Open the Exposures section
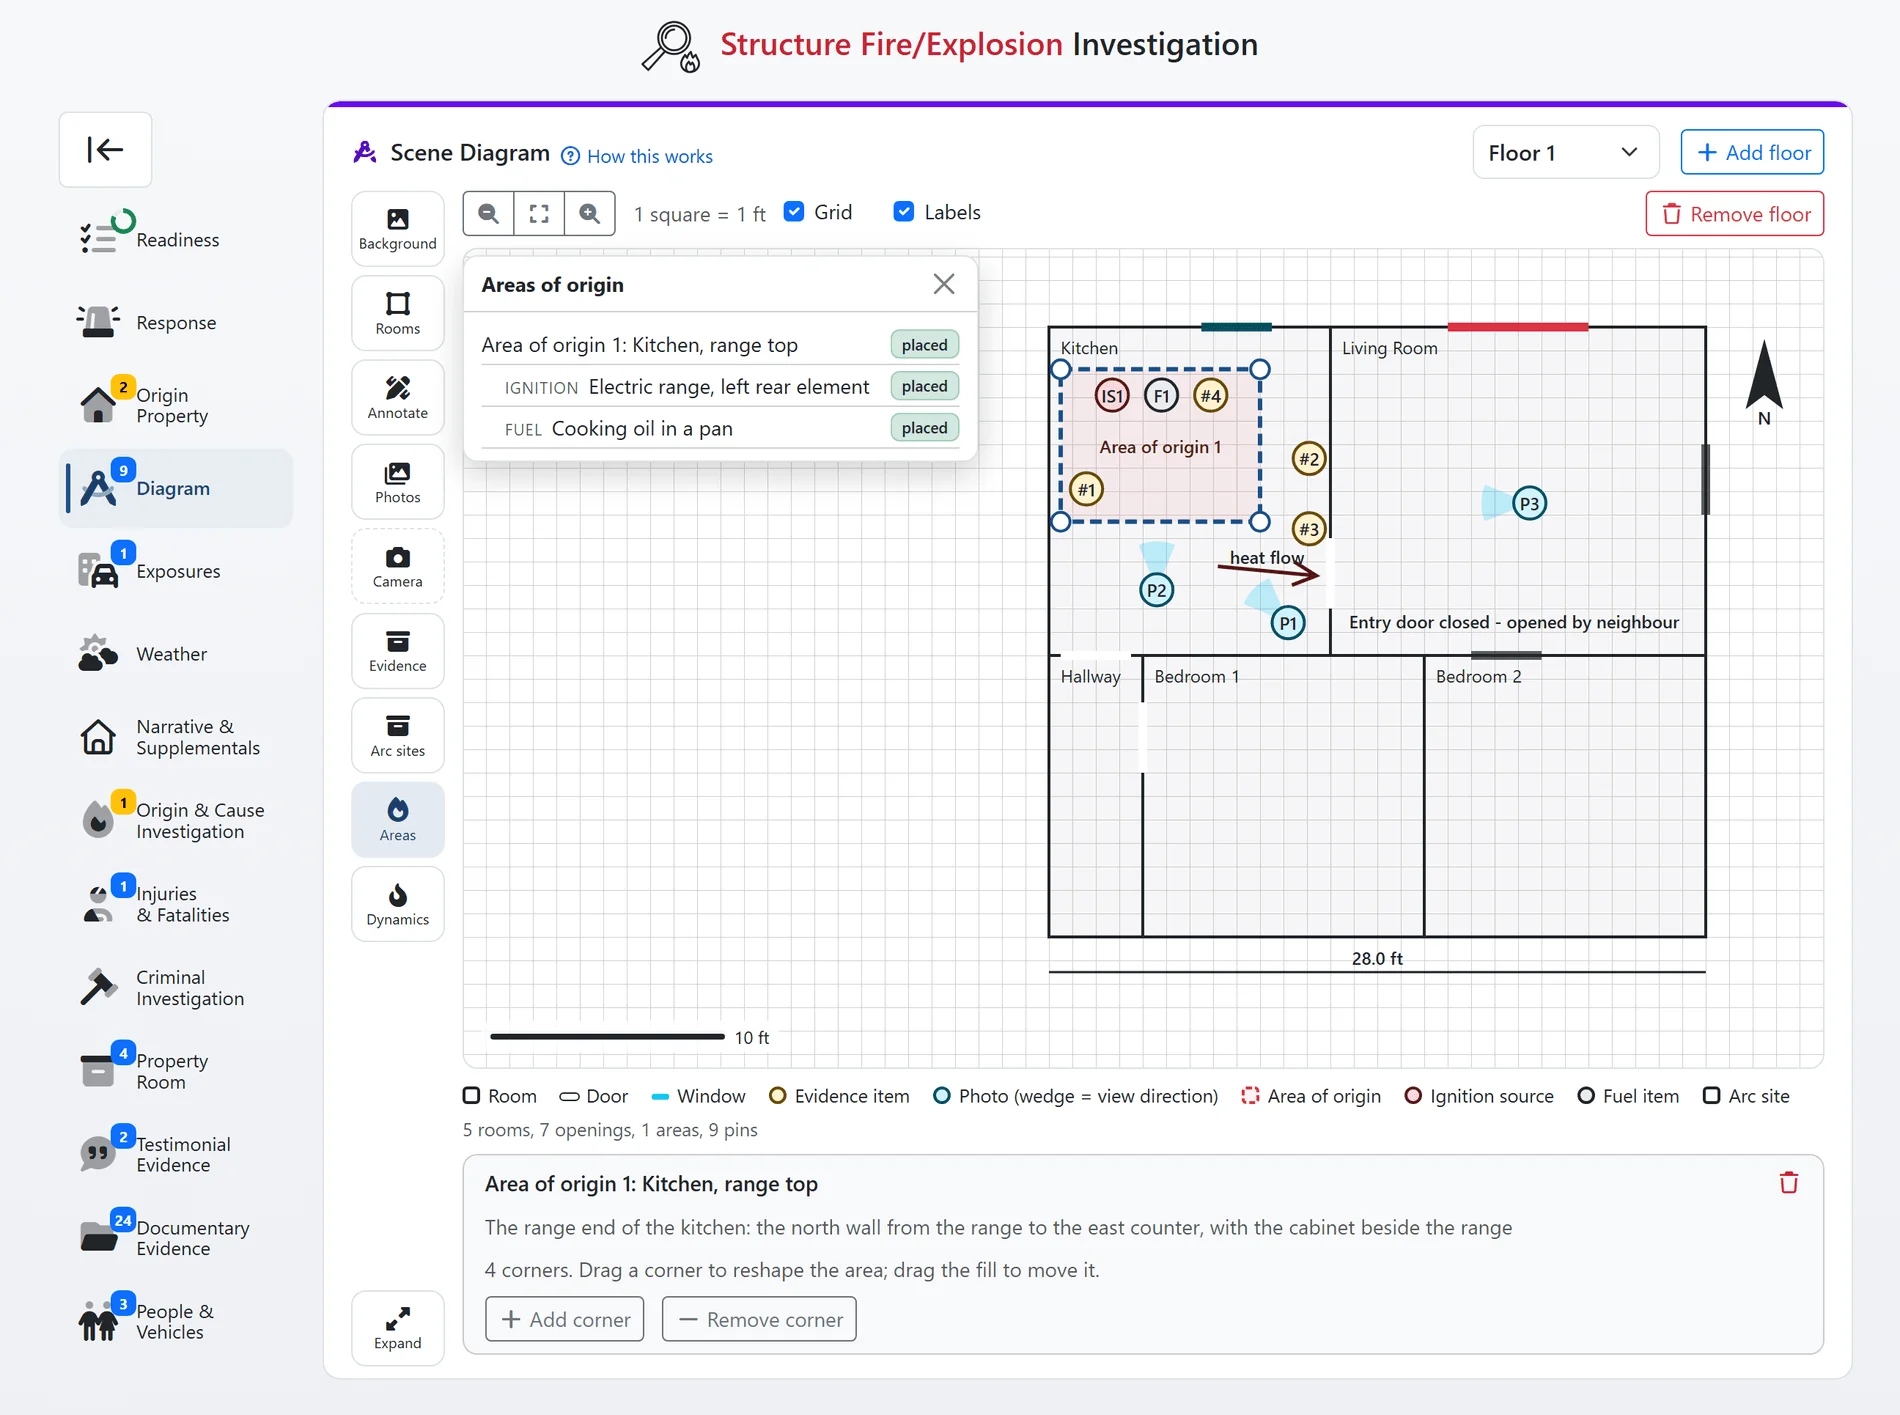Screen dimensions: 1900x1415 177,571
